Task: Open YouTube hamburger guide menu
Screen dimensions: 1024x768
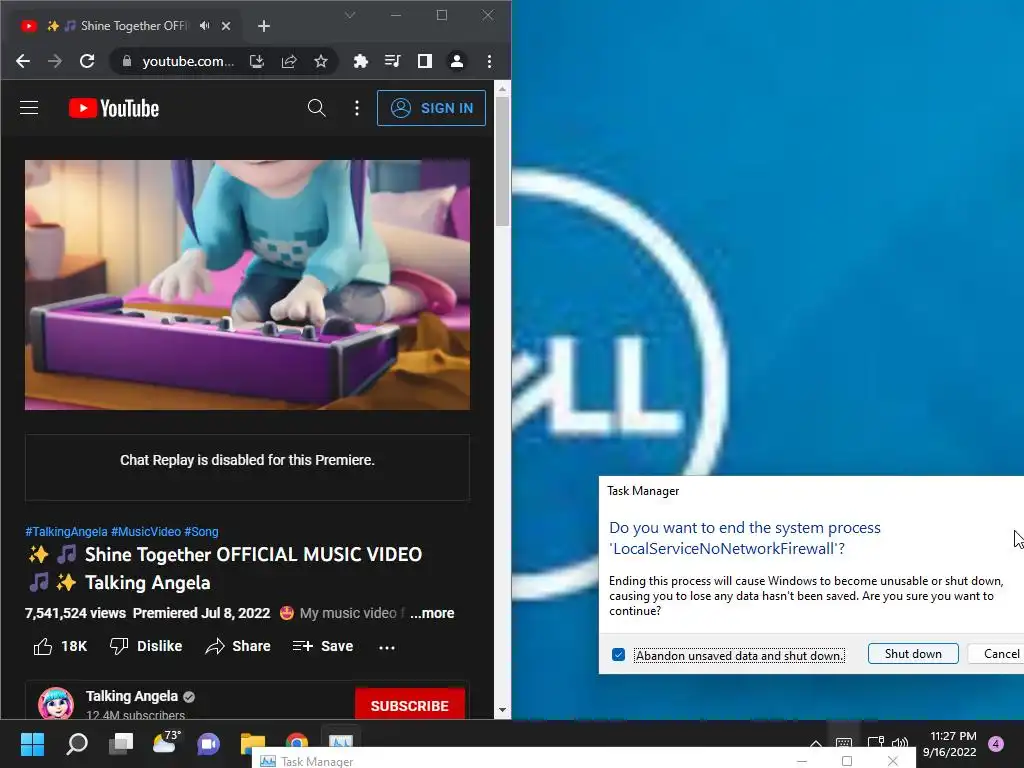Action: (x=29, y=108)
